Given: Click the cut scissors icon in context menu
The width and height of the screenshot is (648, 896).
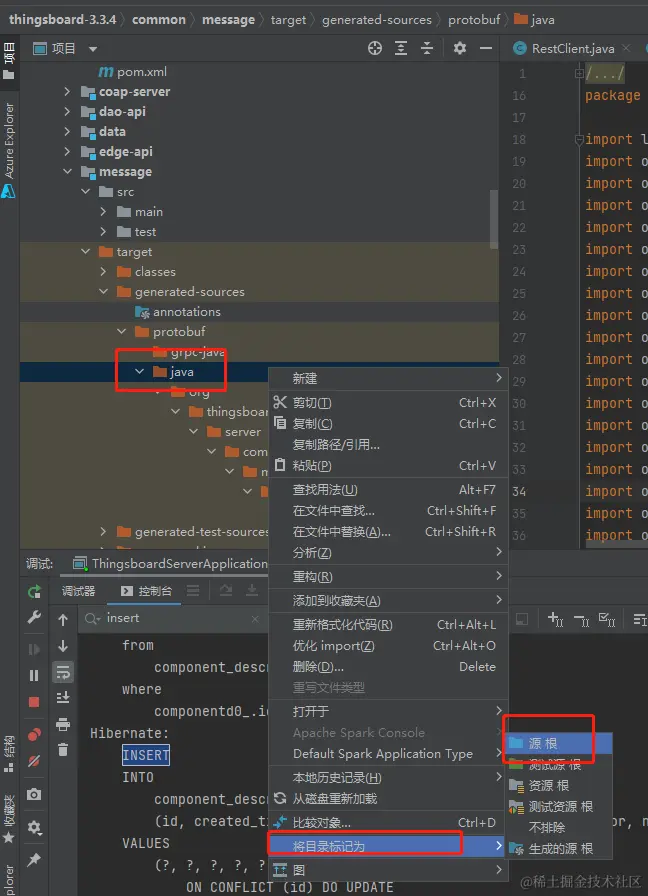Looking at the screenshot, I should (x=280, y=402).
